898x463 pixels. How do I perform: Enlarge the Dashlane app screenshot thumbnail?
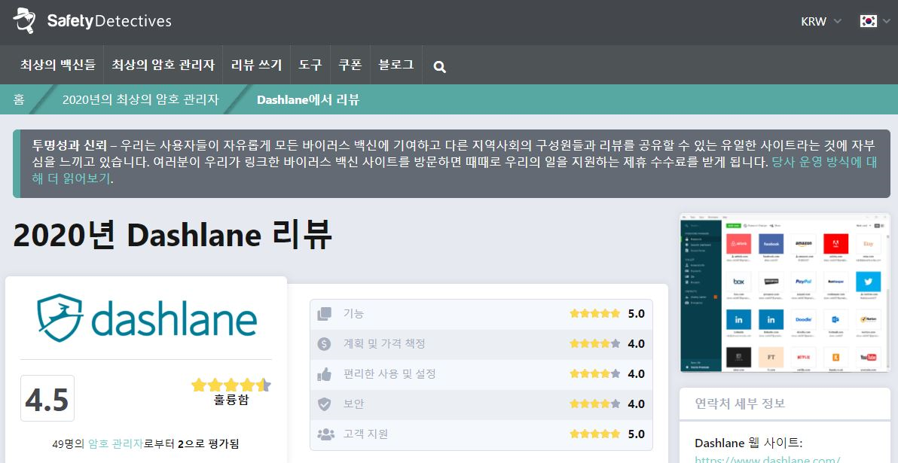pyautogui.click(x=785, y=293)
